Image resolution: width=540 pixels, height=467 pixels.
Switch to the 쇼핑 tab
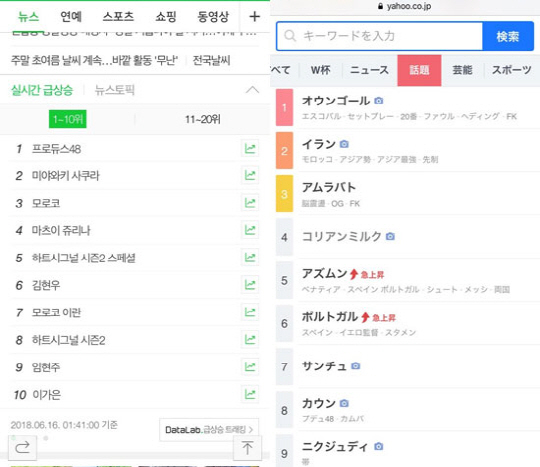(166, 17)
